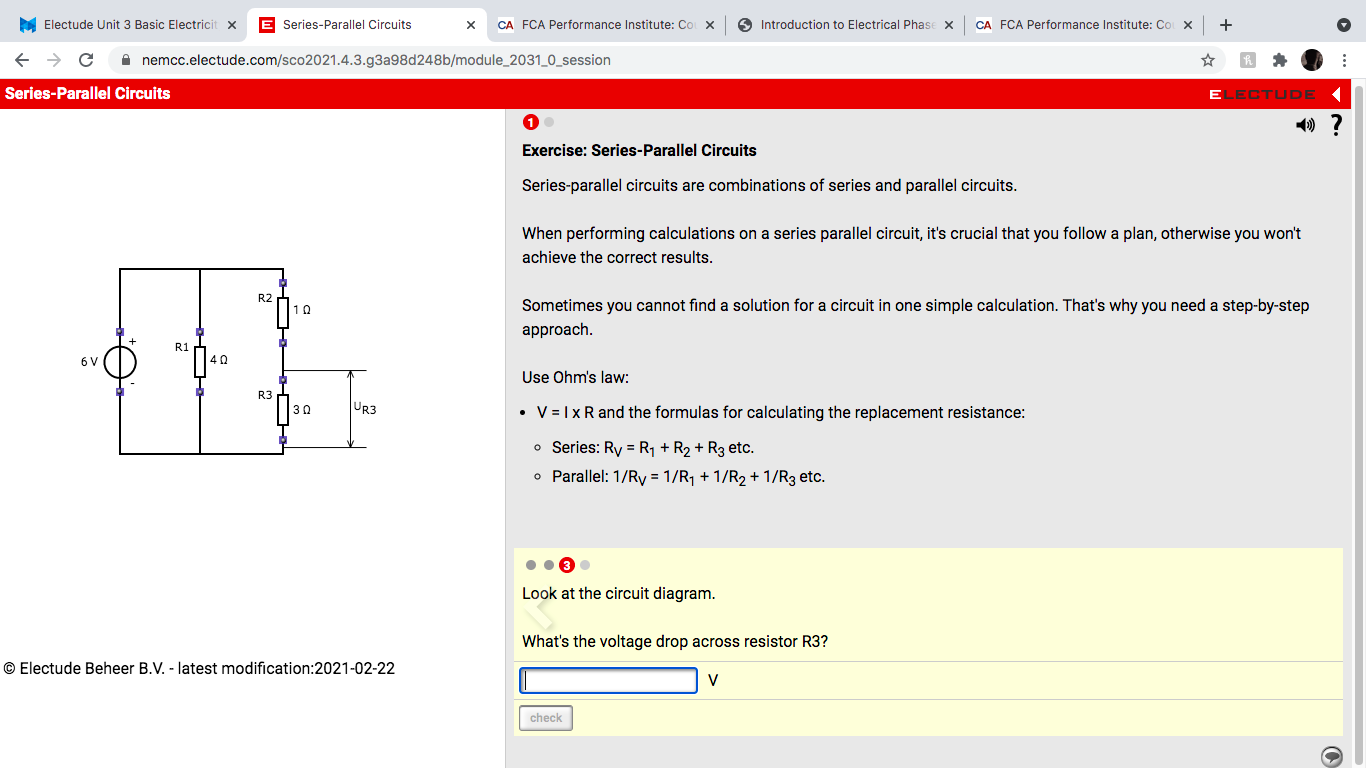Open a new browser tab

click(x=1226, y=25)
